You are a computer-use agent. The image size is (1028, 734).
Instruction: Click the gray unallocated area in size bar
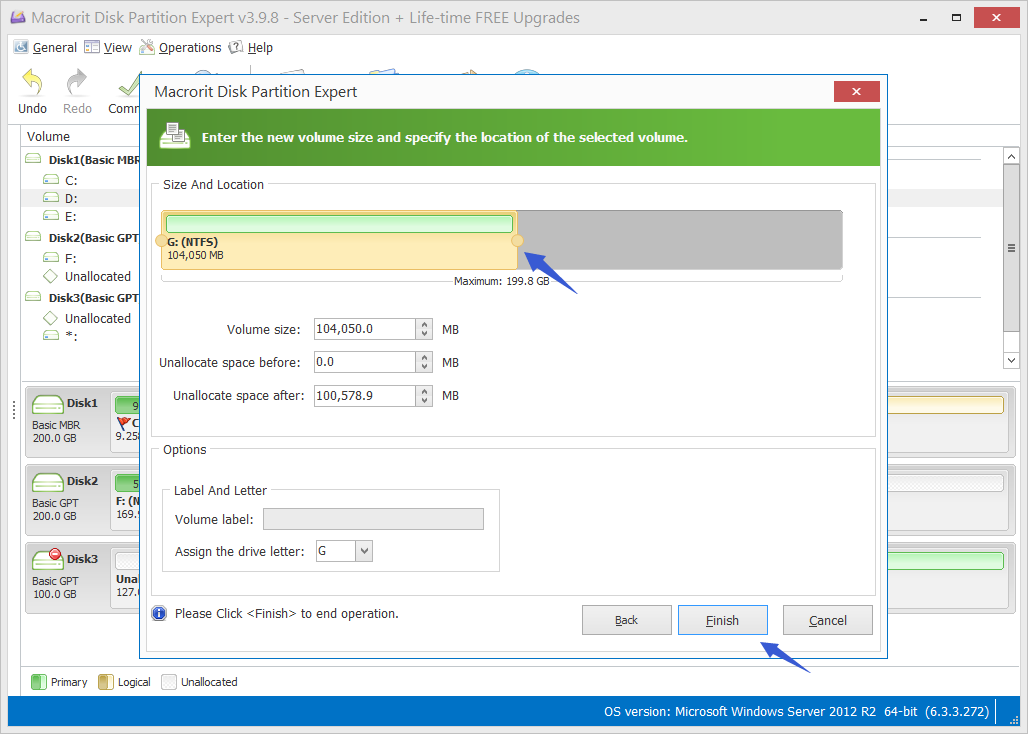680,240
